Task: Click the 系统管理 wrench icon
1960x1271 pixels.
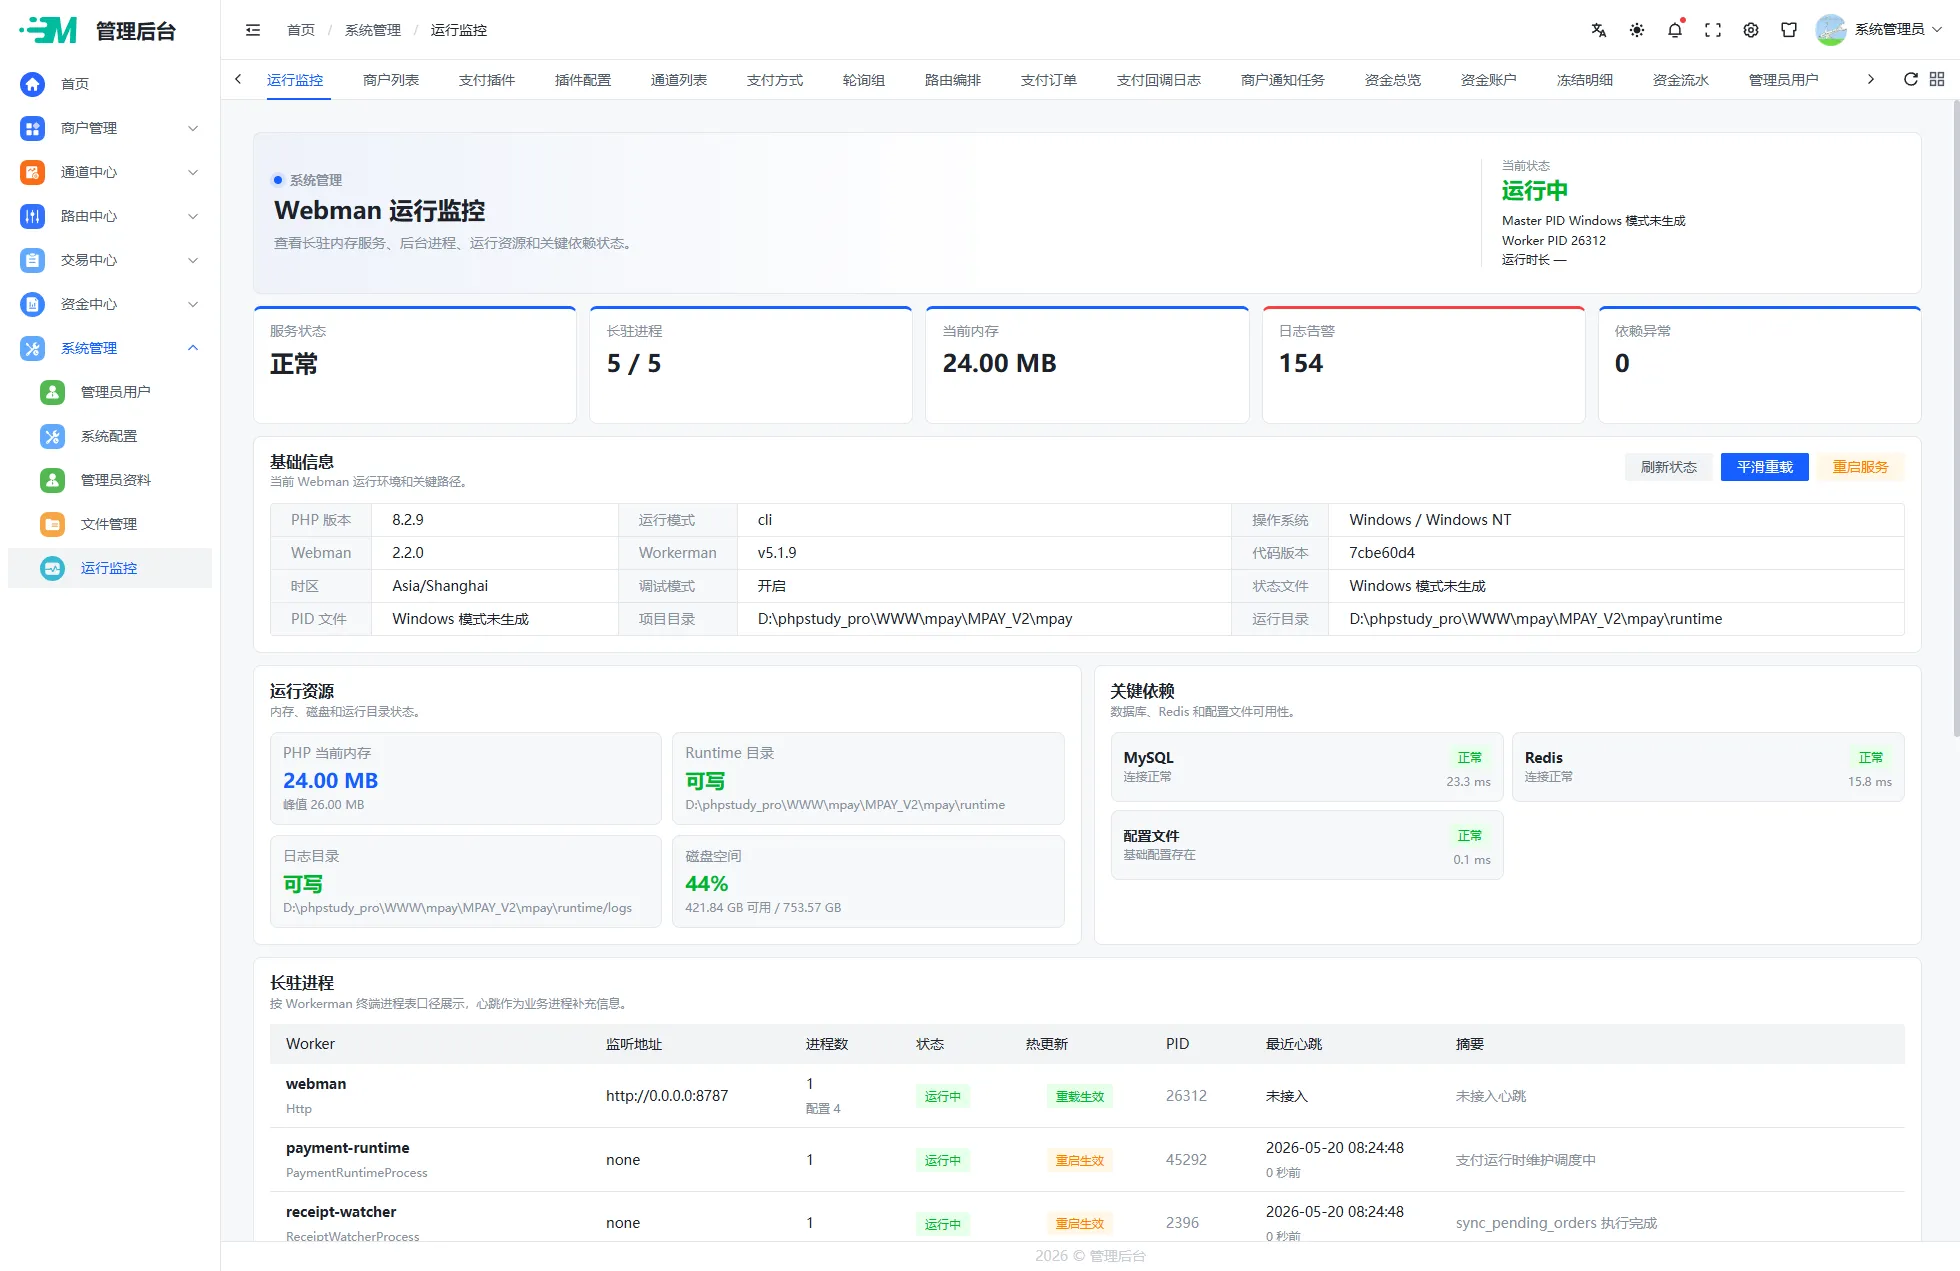Action: point(32,348)
